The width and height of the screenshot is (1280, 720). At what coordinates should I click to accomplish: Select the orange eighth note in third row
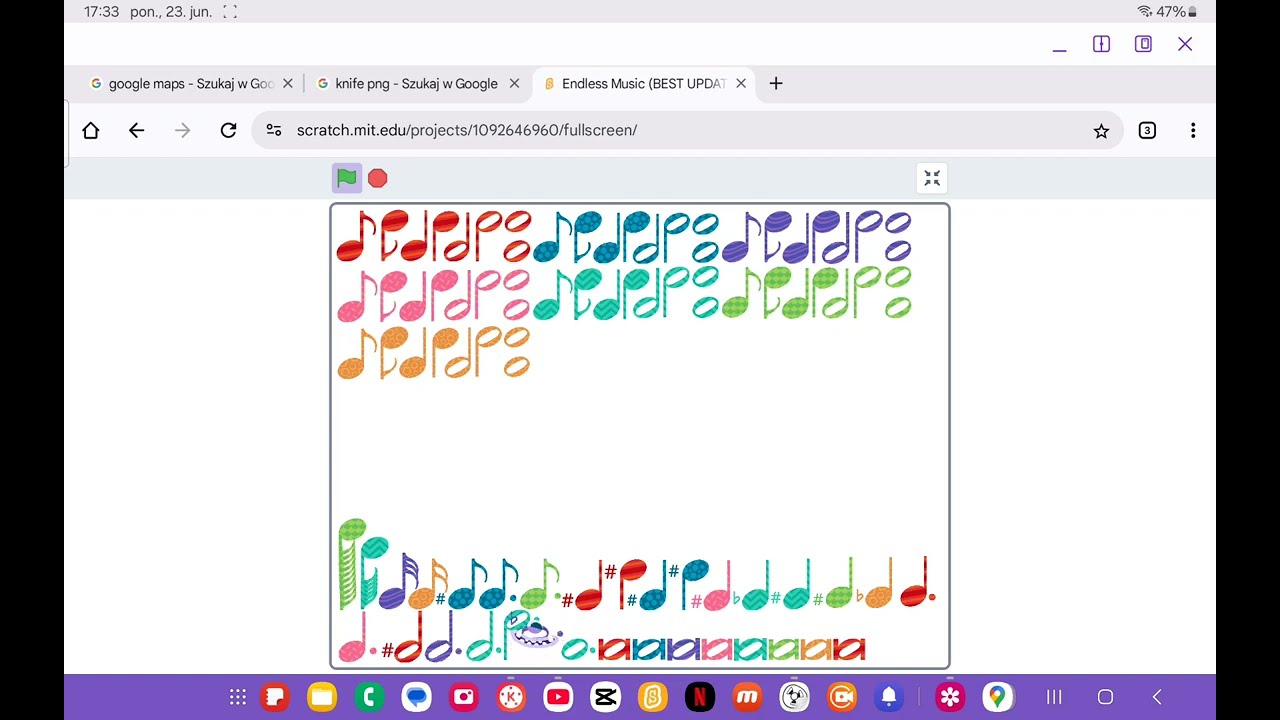(356, 354)
